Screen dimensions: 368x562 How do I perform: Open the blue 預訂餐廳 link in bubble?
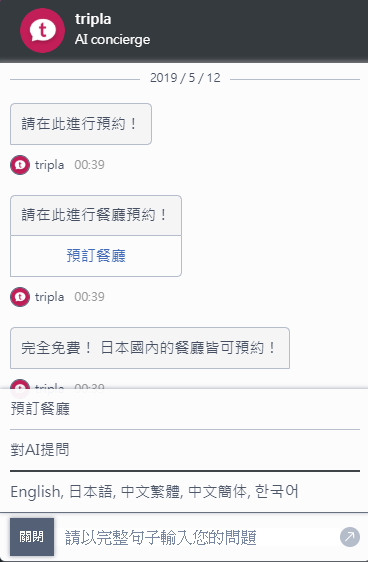(x=96, y=256)
